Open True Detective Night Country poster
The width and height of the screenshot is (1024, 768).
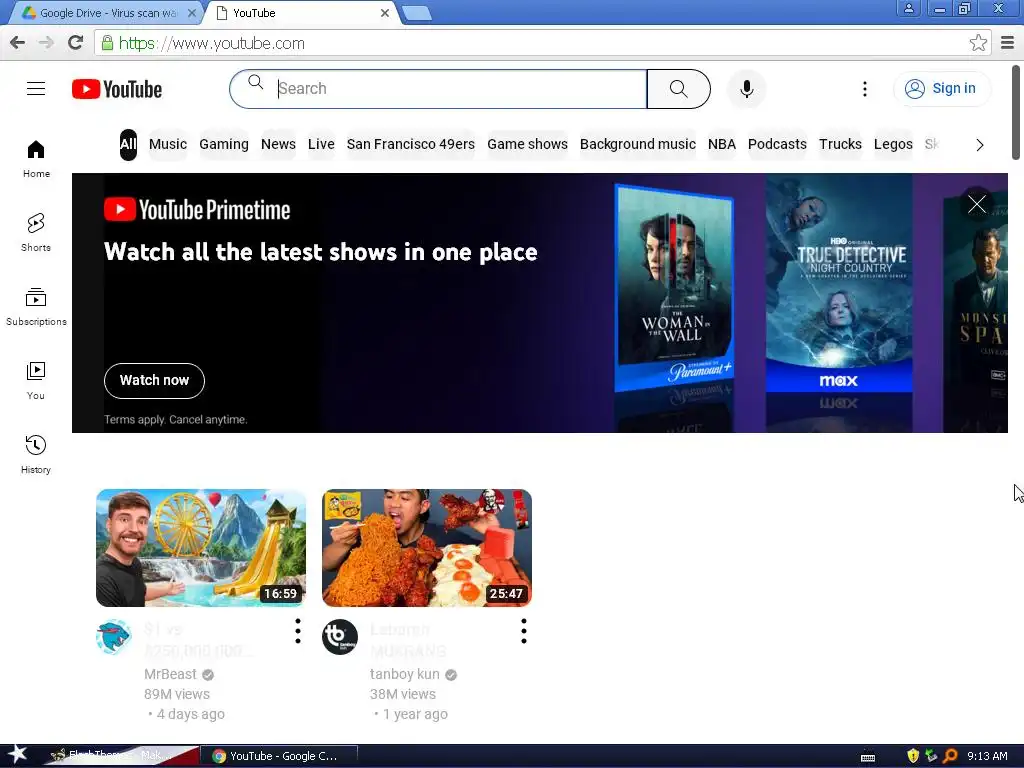839,283
